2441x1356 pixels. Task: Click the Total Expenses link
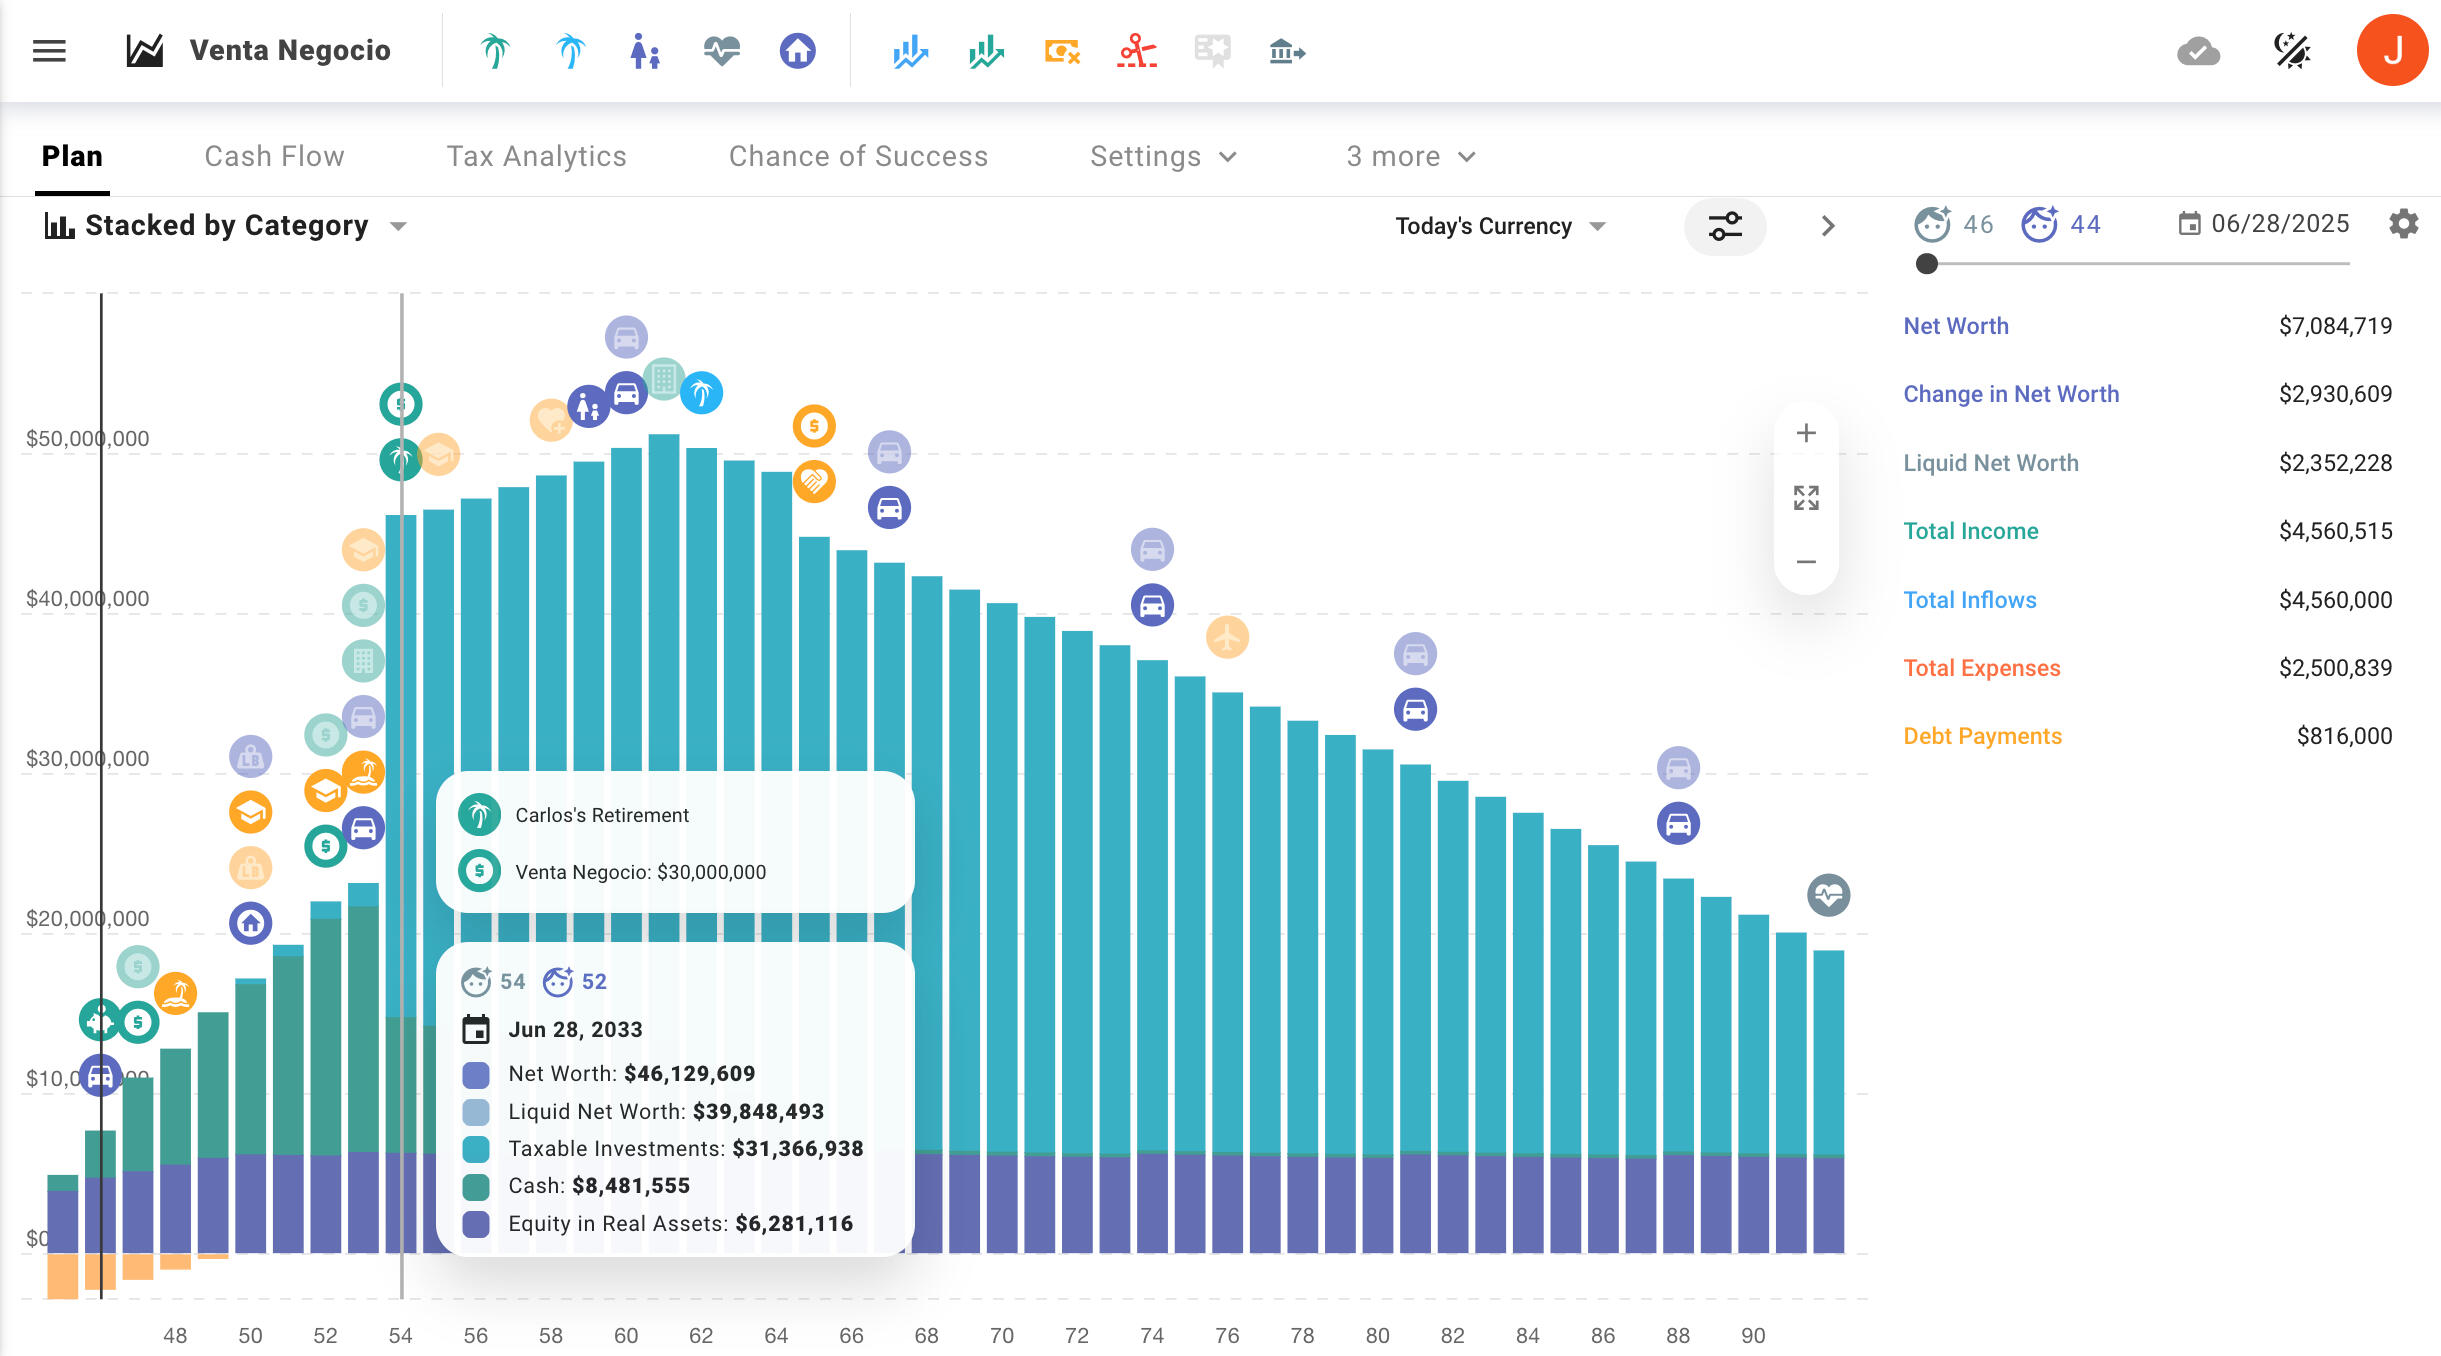click(x=1981, y=668)
